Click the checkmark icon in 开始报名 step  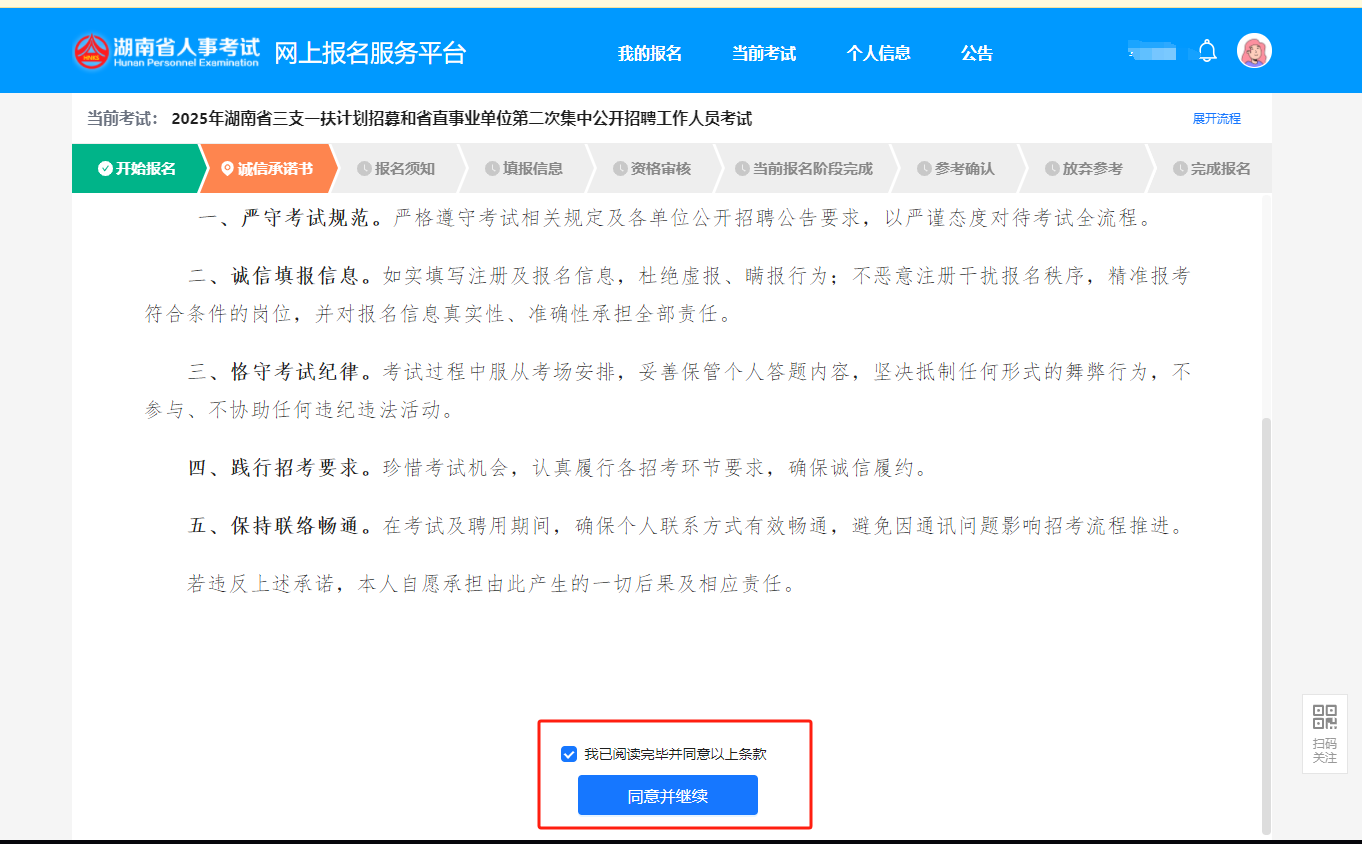[105, 169]
